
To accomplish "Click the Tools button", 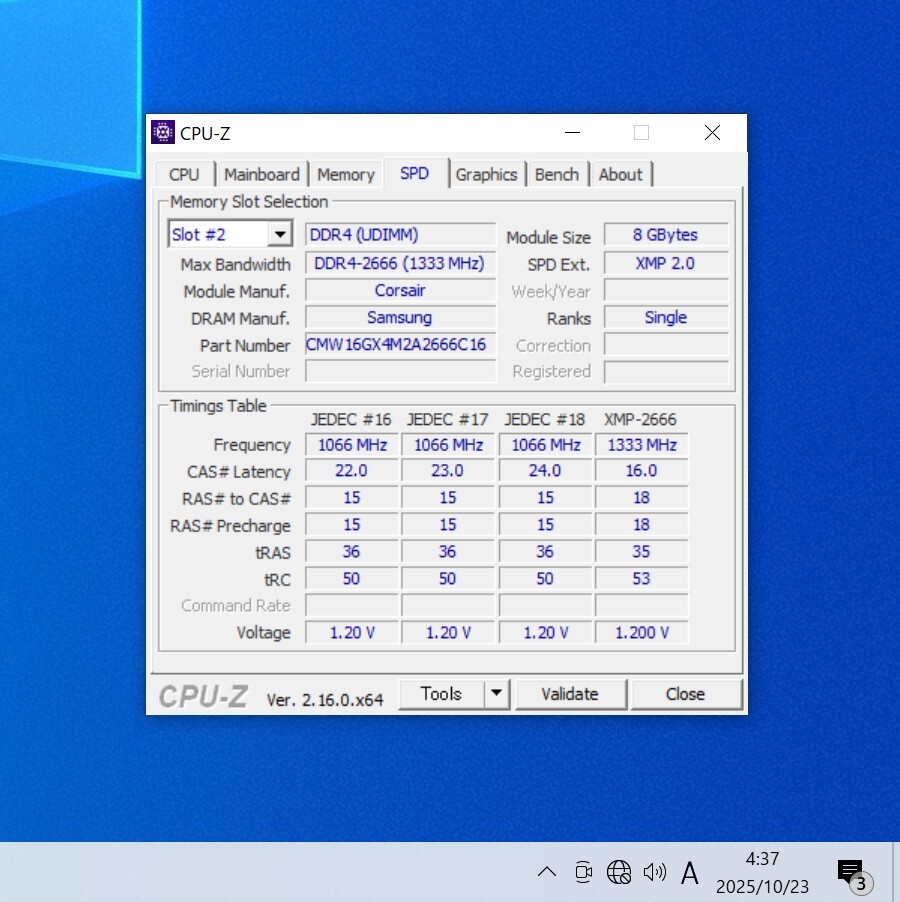I will tap(441, 694).
